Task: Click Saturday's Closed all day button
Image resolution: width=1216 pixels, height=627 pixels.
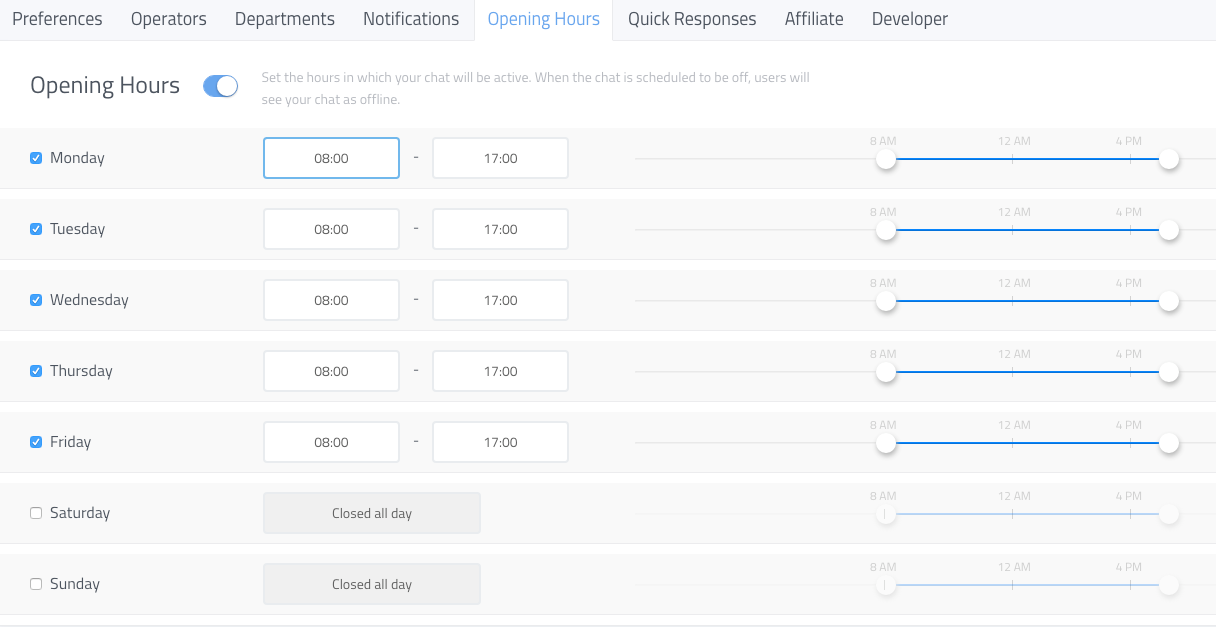Action: [x=372, y=513]
